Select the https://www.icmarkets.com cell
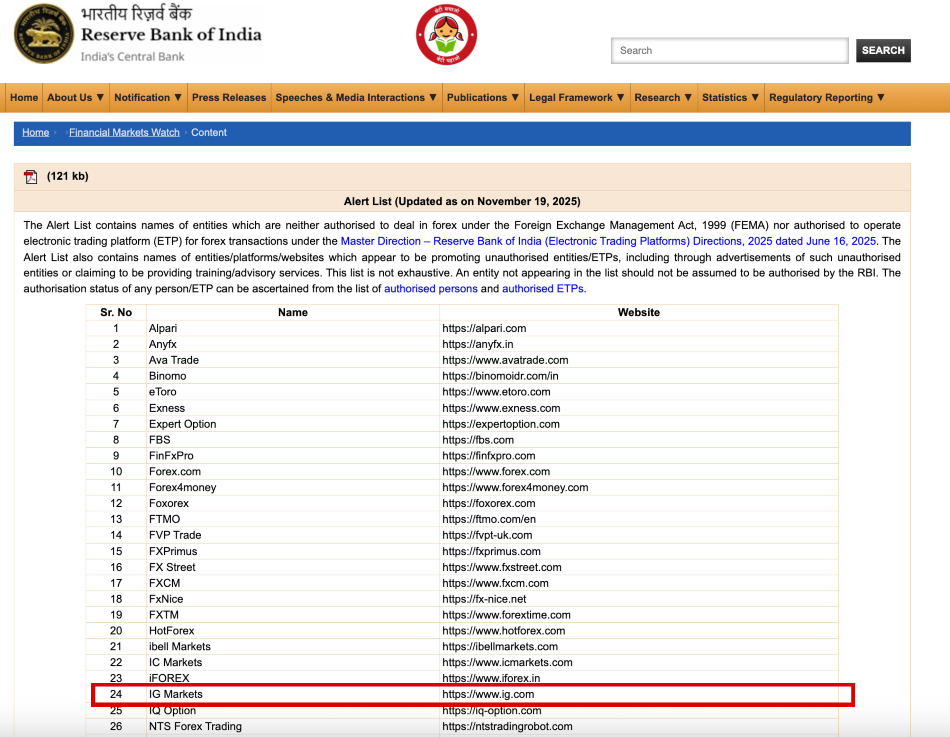The height and width of the screenshot is (737, 950). point(639,662)
